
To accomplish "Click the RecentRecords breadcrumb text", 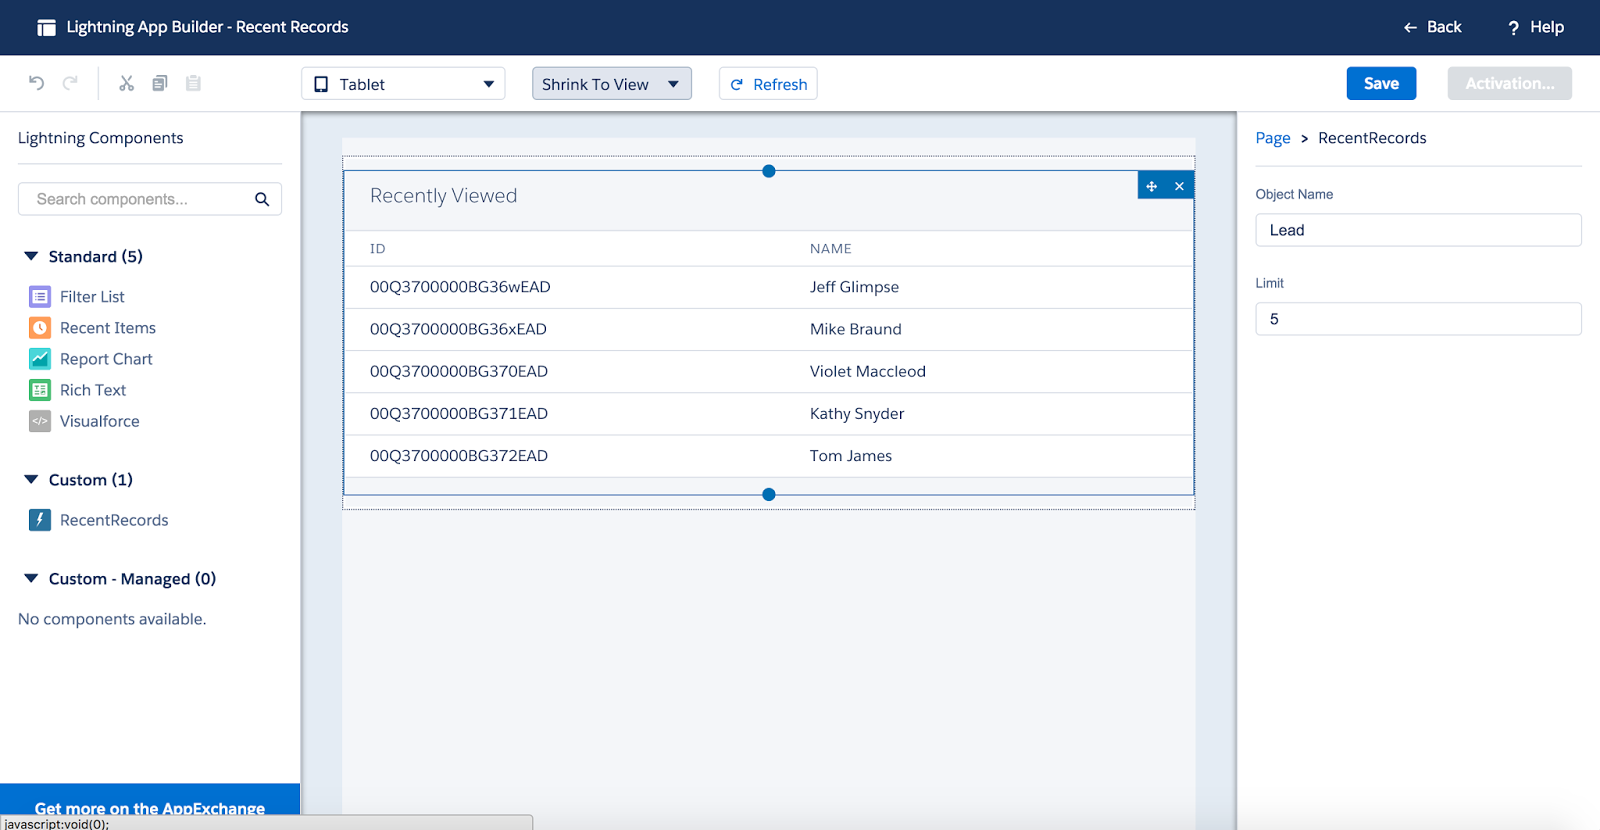I will [1372, 138].
